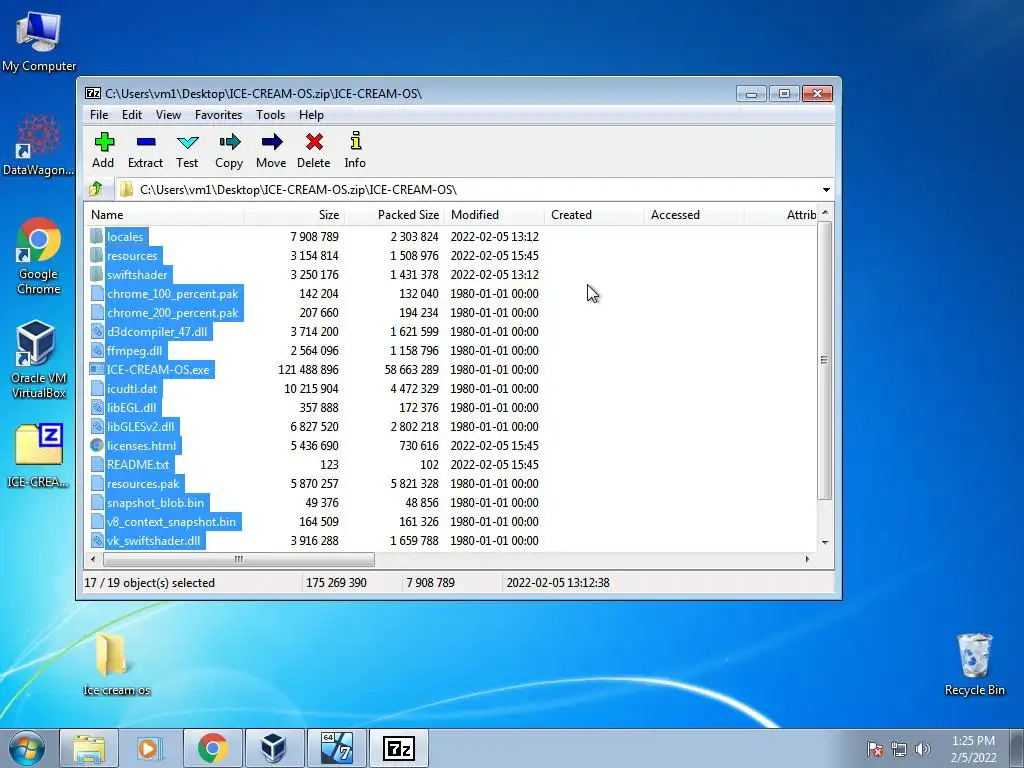Open the File menu

[x=99, y=114]
